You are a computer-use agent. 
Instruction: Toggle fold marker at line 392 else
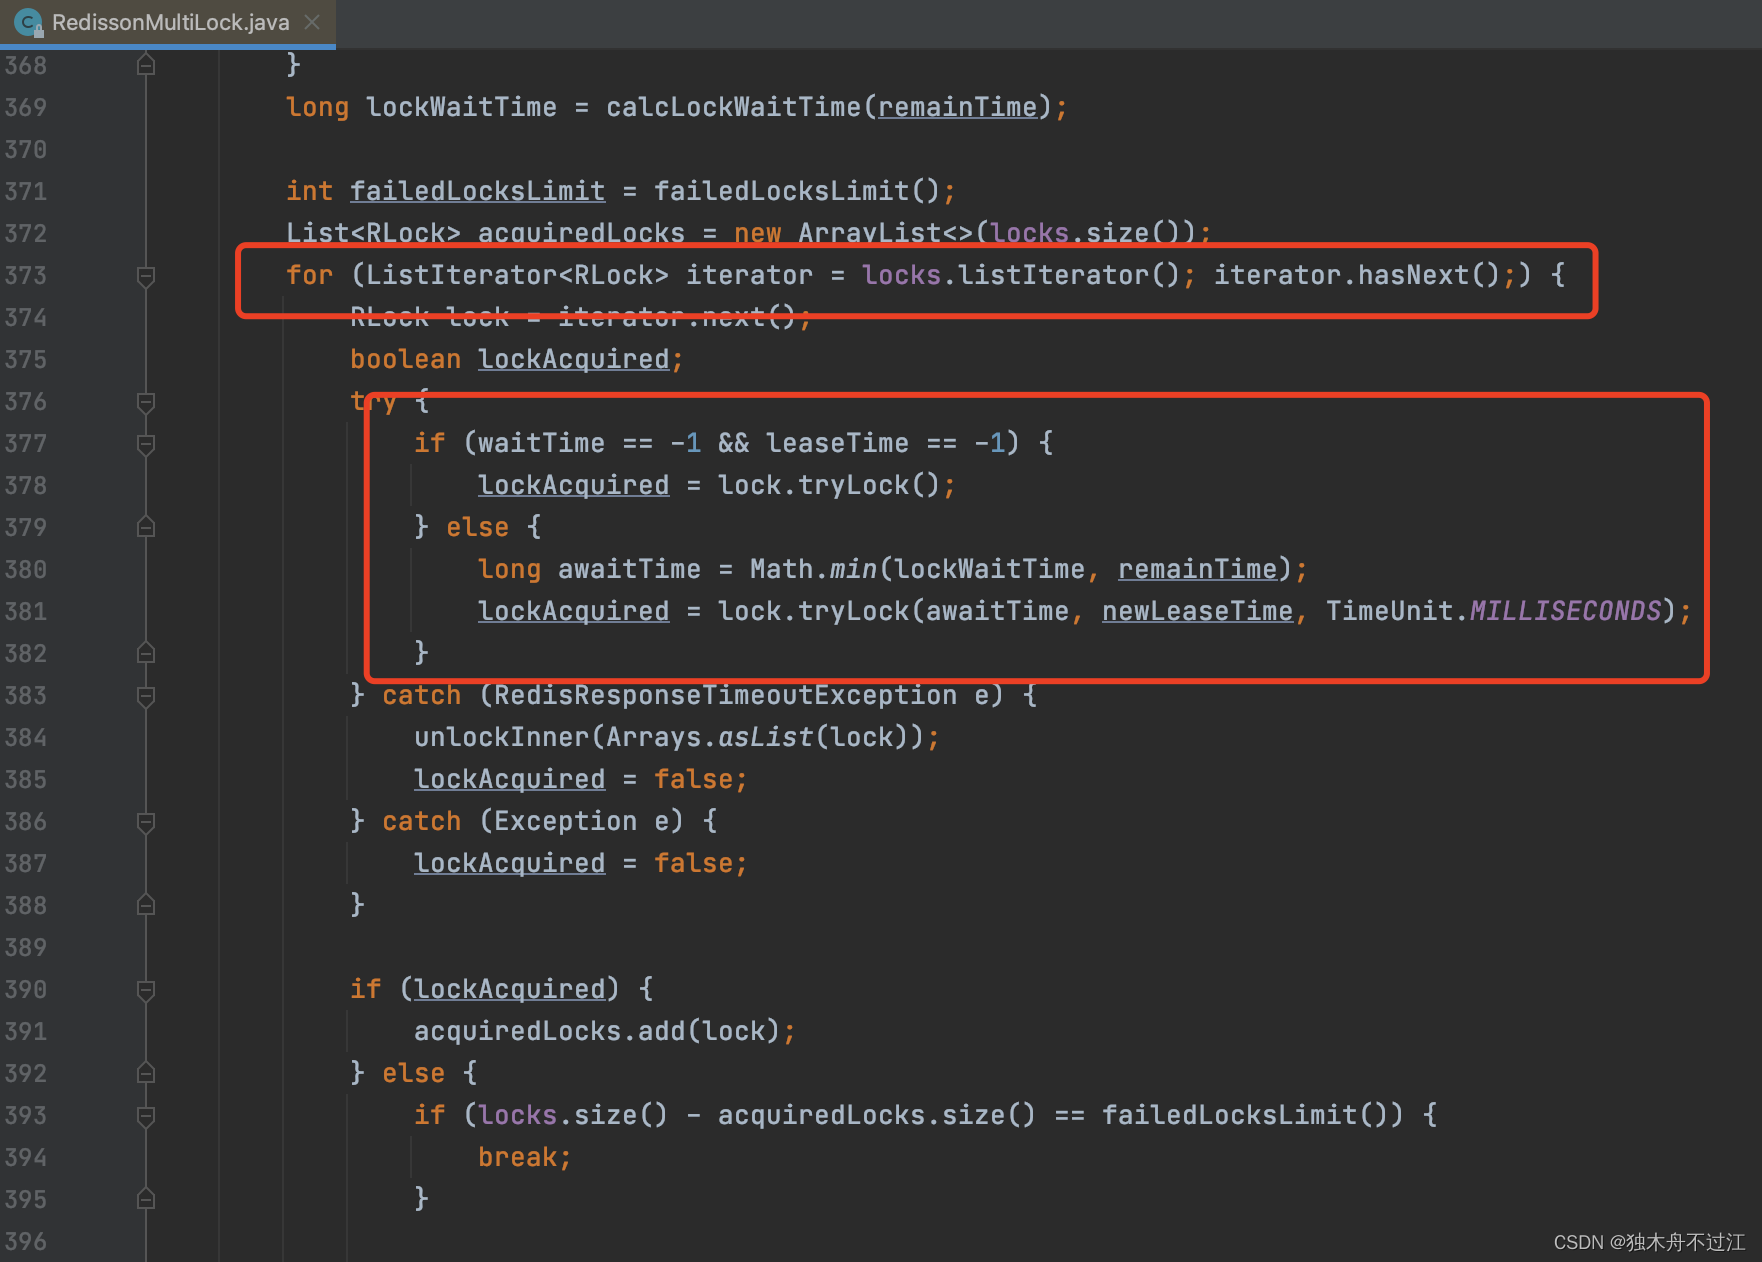tap(146, 1073)
